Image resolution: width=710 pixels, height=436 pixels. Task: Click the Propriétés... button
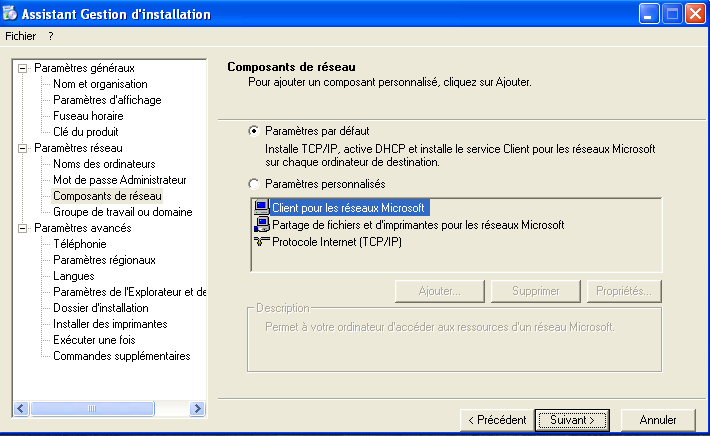624,291
